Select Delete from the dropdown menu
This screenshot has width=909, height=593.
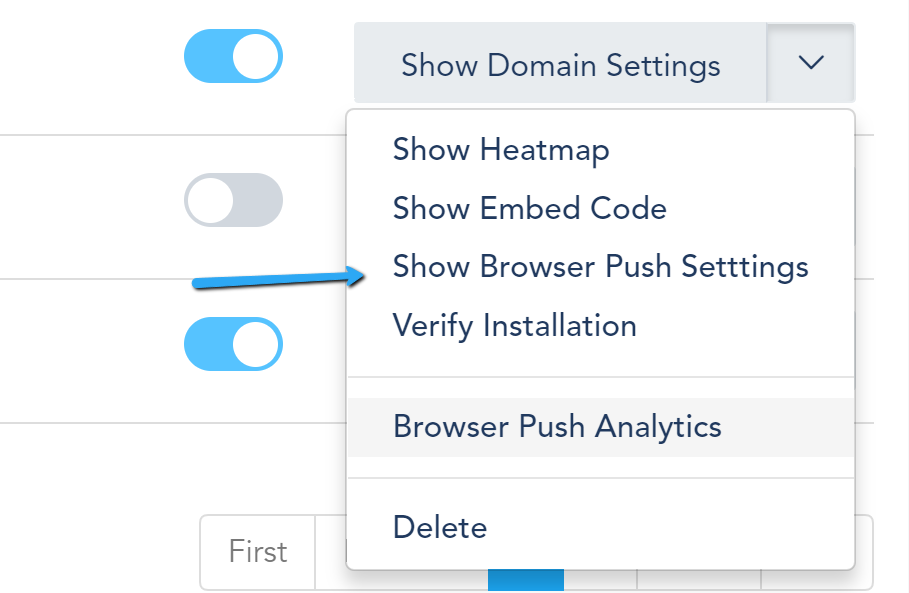439,527
